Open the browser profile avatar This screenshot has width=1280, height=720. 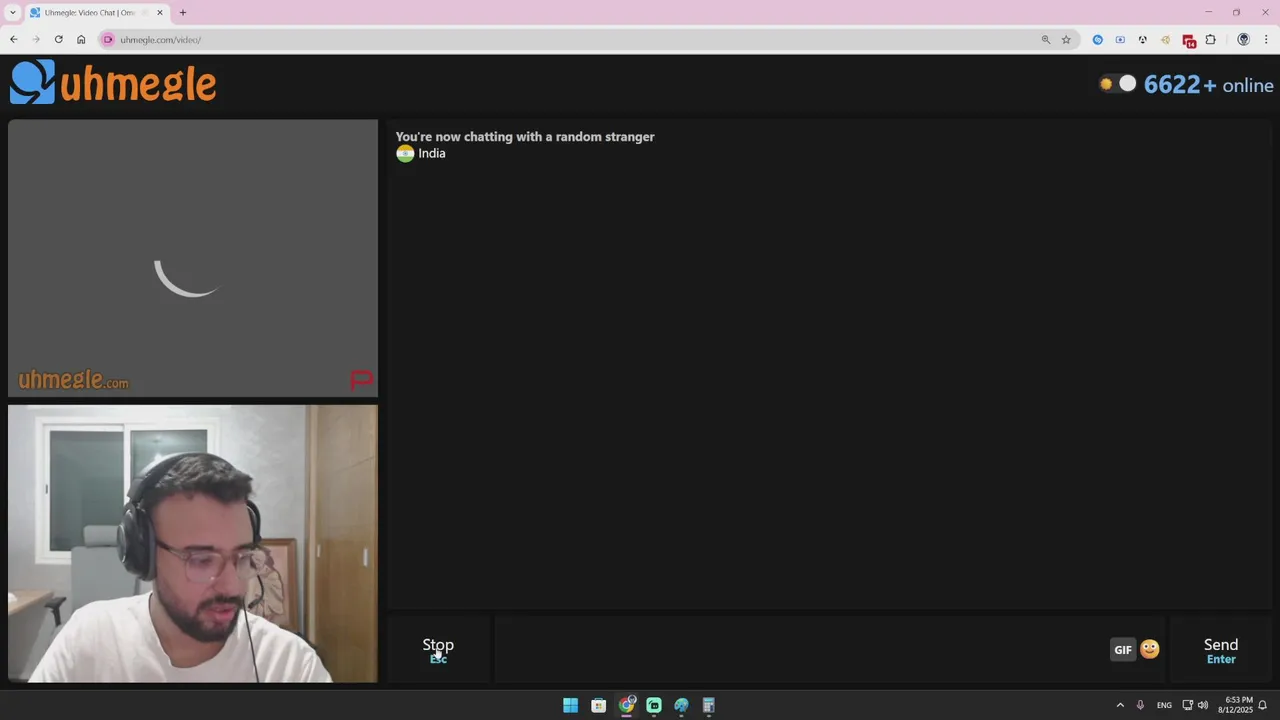coord(1243,40)
